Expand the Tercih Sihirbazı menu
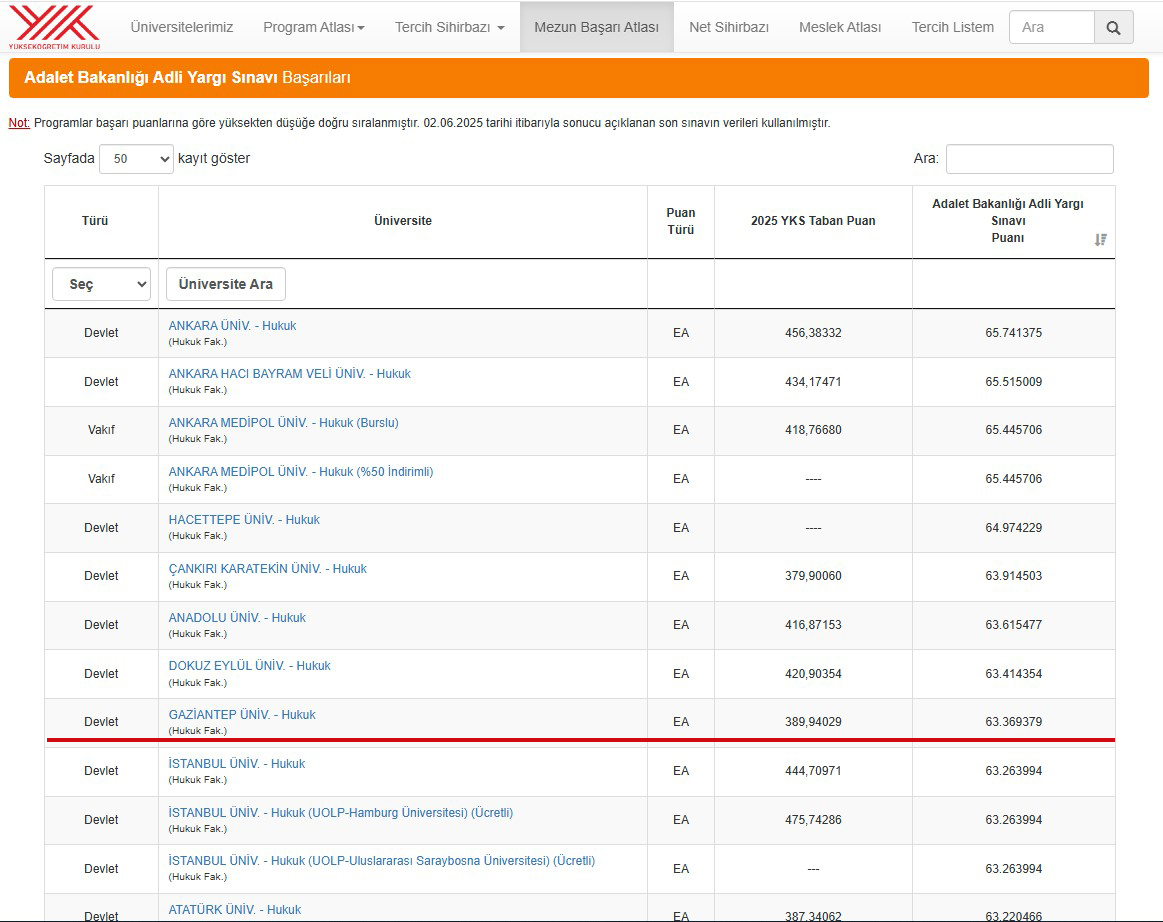Image resolution: width=1163 pixels, height=922 pixels. pos(449,27)
